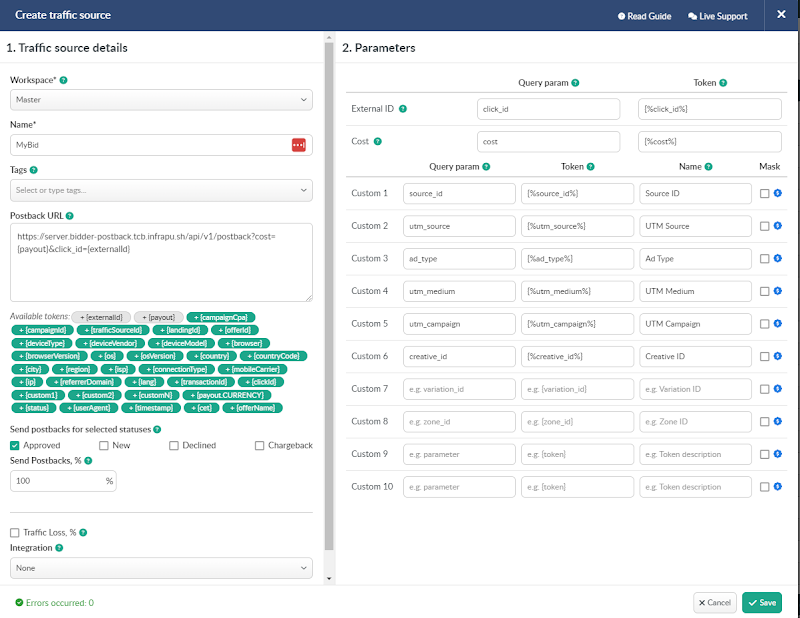This screenshot has height=618, width=800.
Task: Open Live Support chat
Action: tap(717, 16)
